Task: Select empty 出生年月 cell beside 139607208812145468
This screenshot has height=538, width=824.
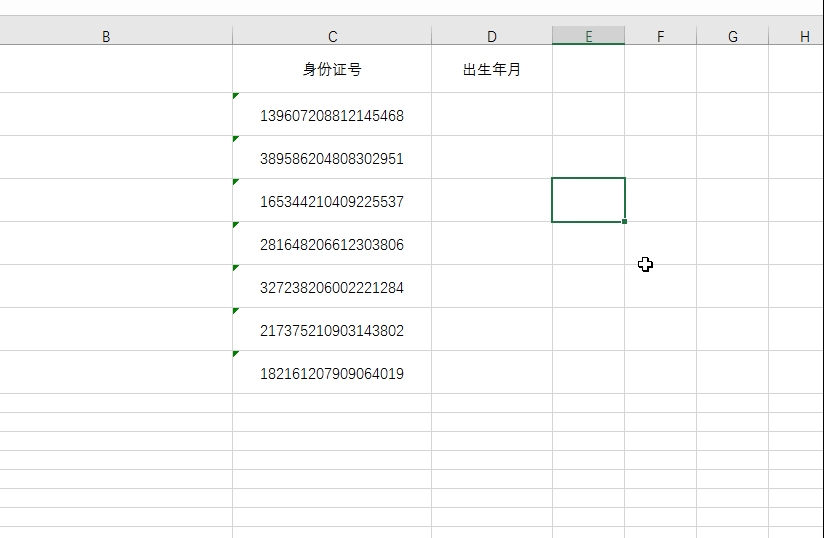Action: (492, 116)
